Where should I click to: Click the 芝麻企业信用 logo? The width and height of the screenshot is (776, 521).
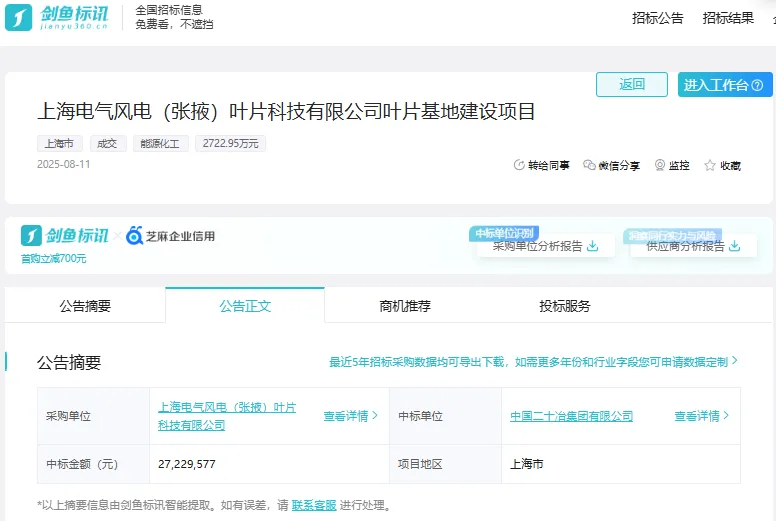[170, 236]
